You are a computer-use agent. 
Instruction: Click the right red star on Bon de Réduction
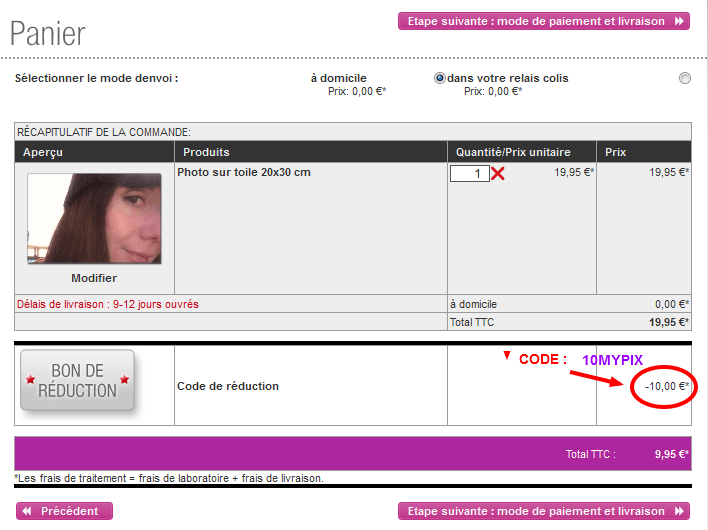(x=125, y=380)
